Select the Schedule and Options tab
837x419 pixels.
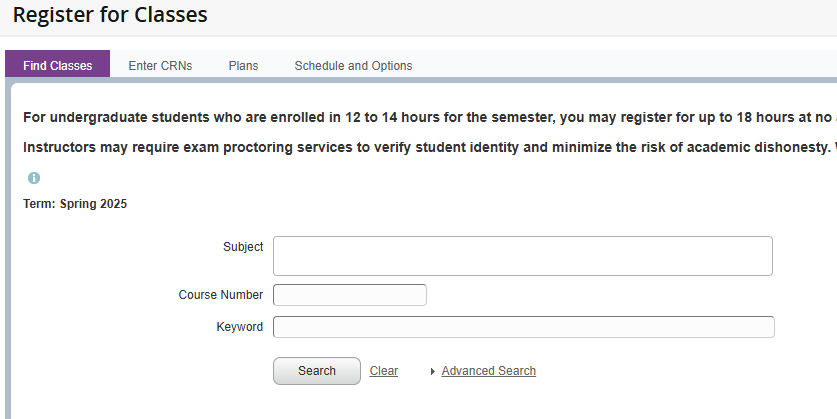tap(353, 66)
